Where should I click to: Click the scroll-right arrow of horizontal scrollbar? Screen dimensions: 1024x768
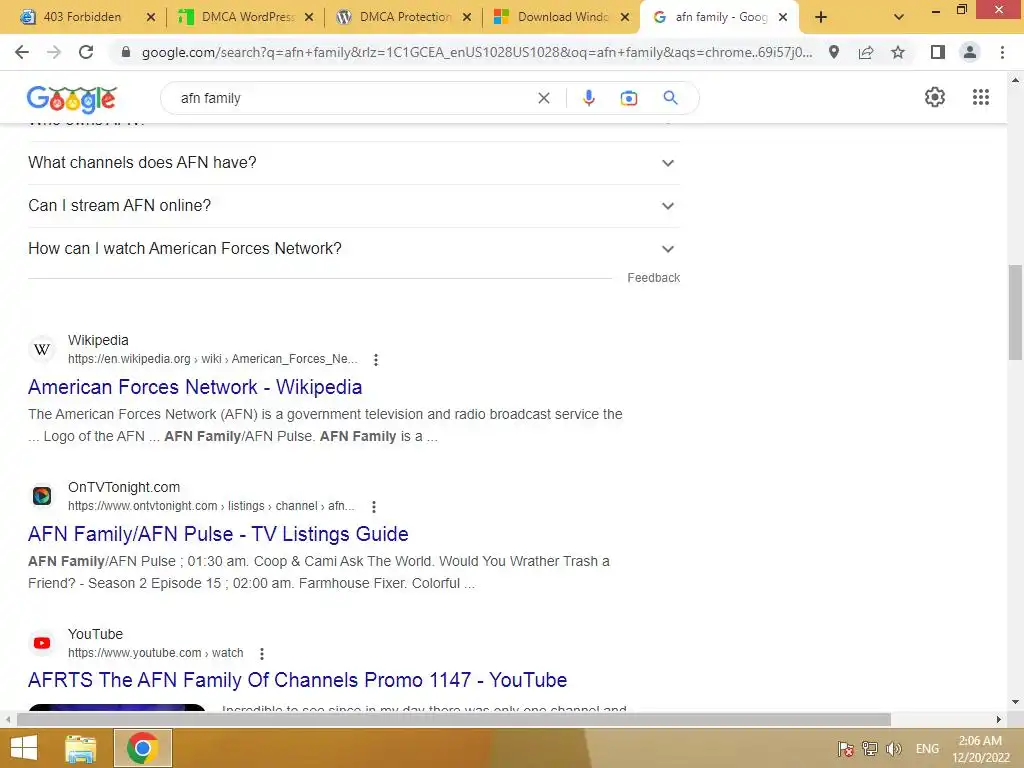tap(998, 720)
